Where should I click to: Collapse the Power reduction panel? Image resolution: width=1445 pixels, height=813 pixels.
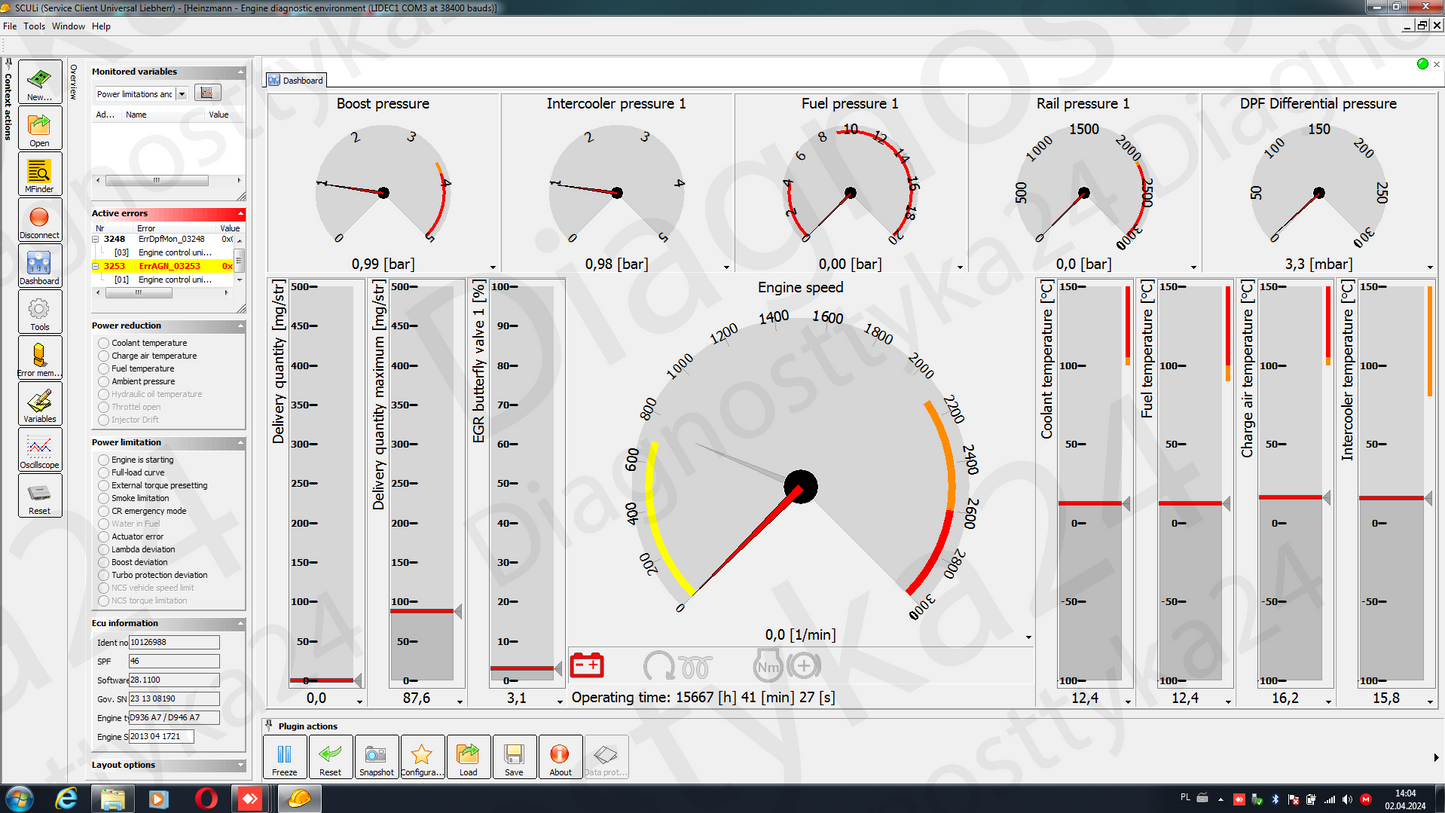pos(240,326)
